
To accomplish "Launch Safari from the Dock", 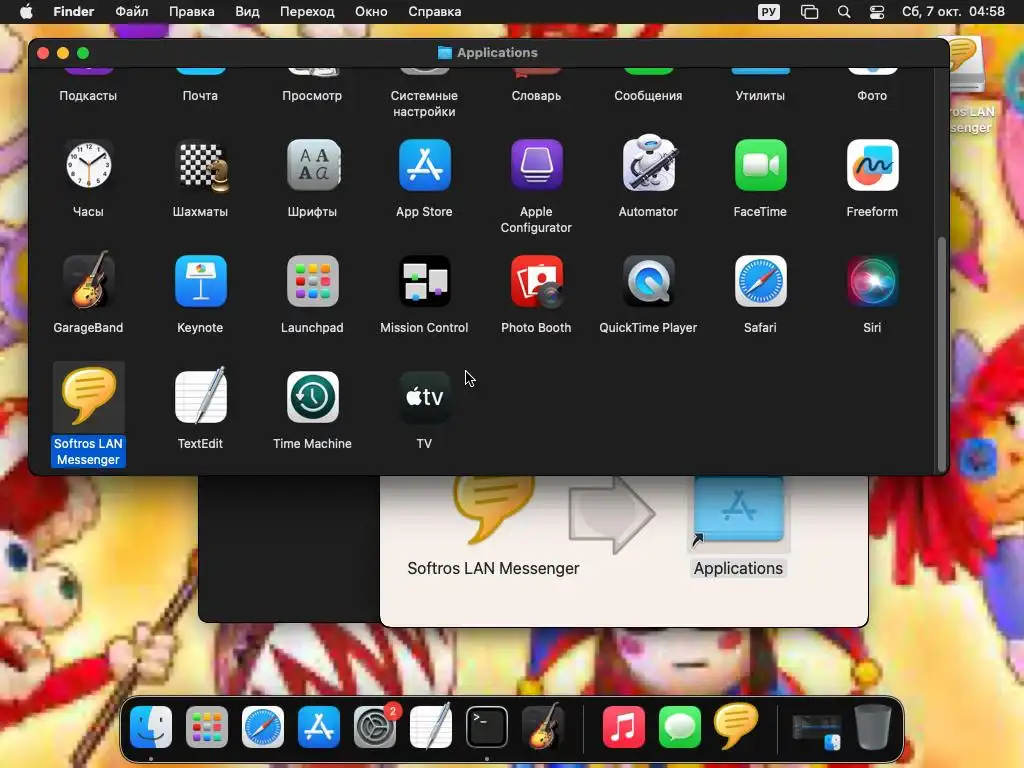I will click(x=263, y=727).
